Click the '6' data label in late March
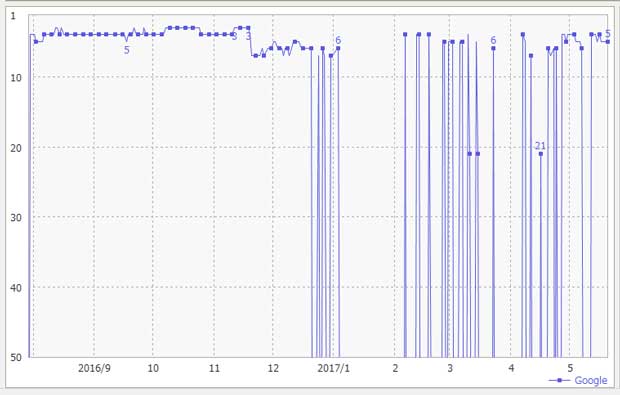This screenshot has height=395, width=620. pyautogui.click(x=493, y=40)
